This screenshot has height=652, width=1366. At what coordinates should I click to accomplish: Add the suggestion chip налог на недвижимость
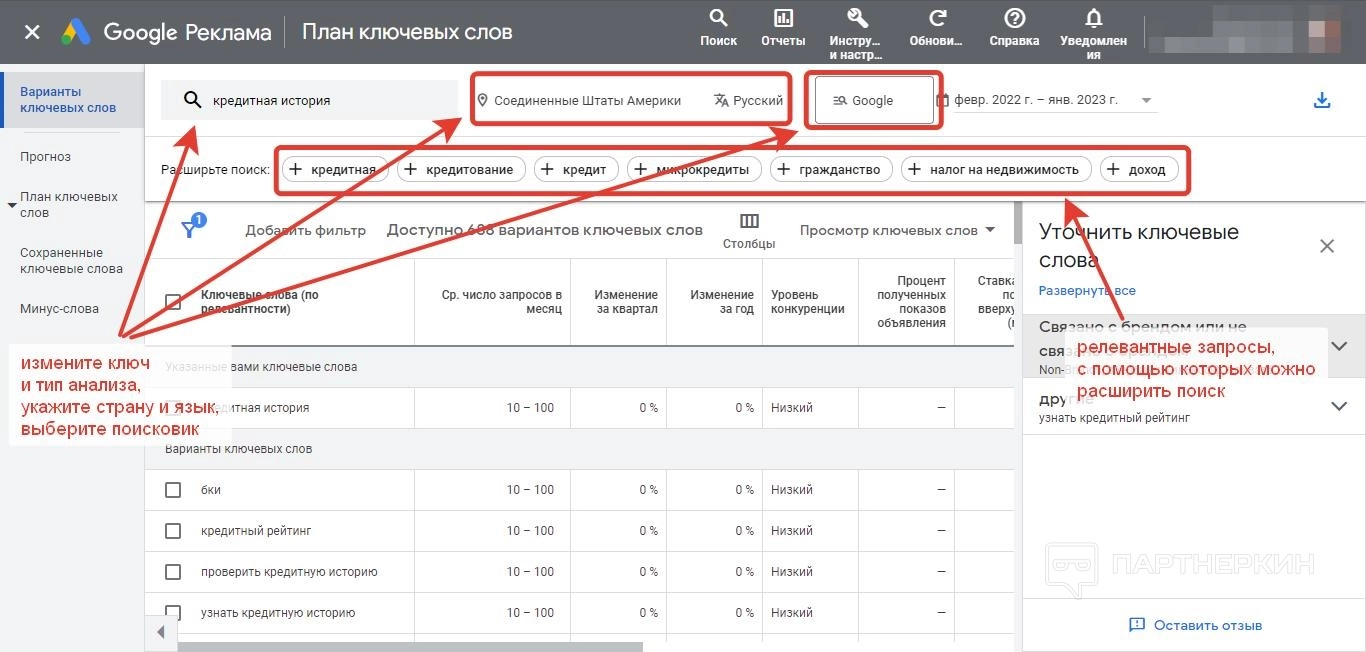pyautogui.click(x=996, y=169)
